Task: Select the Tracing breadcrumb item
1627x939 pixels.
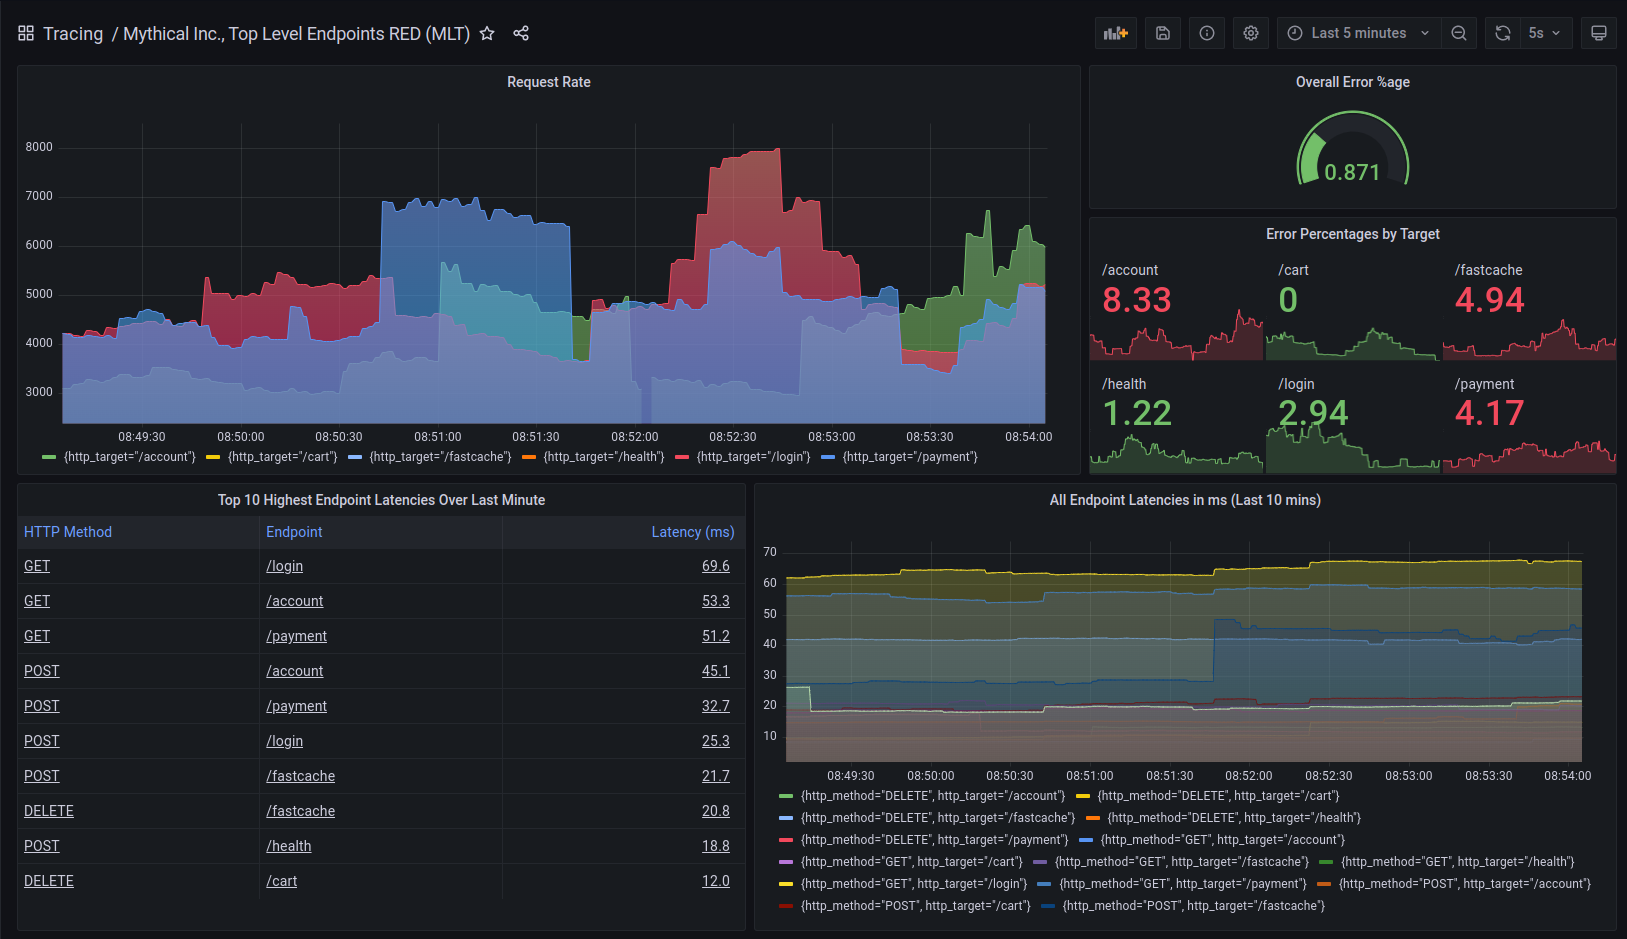Action: click(72, 33)
